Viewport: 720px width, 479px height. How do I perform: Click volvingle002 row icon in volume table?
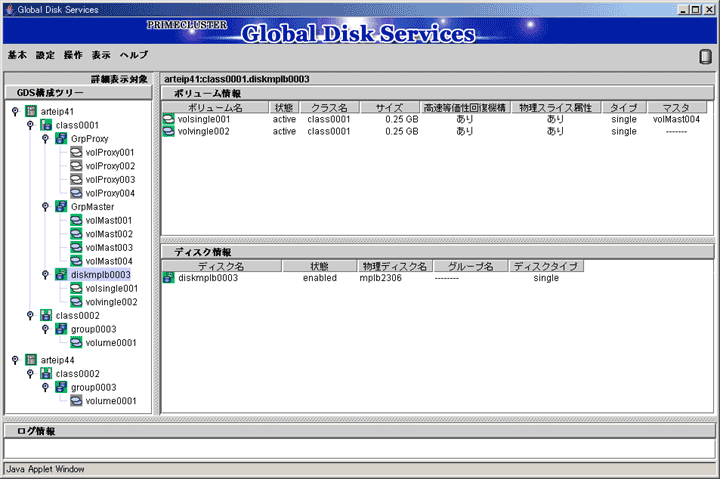(x=169, y=131)
